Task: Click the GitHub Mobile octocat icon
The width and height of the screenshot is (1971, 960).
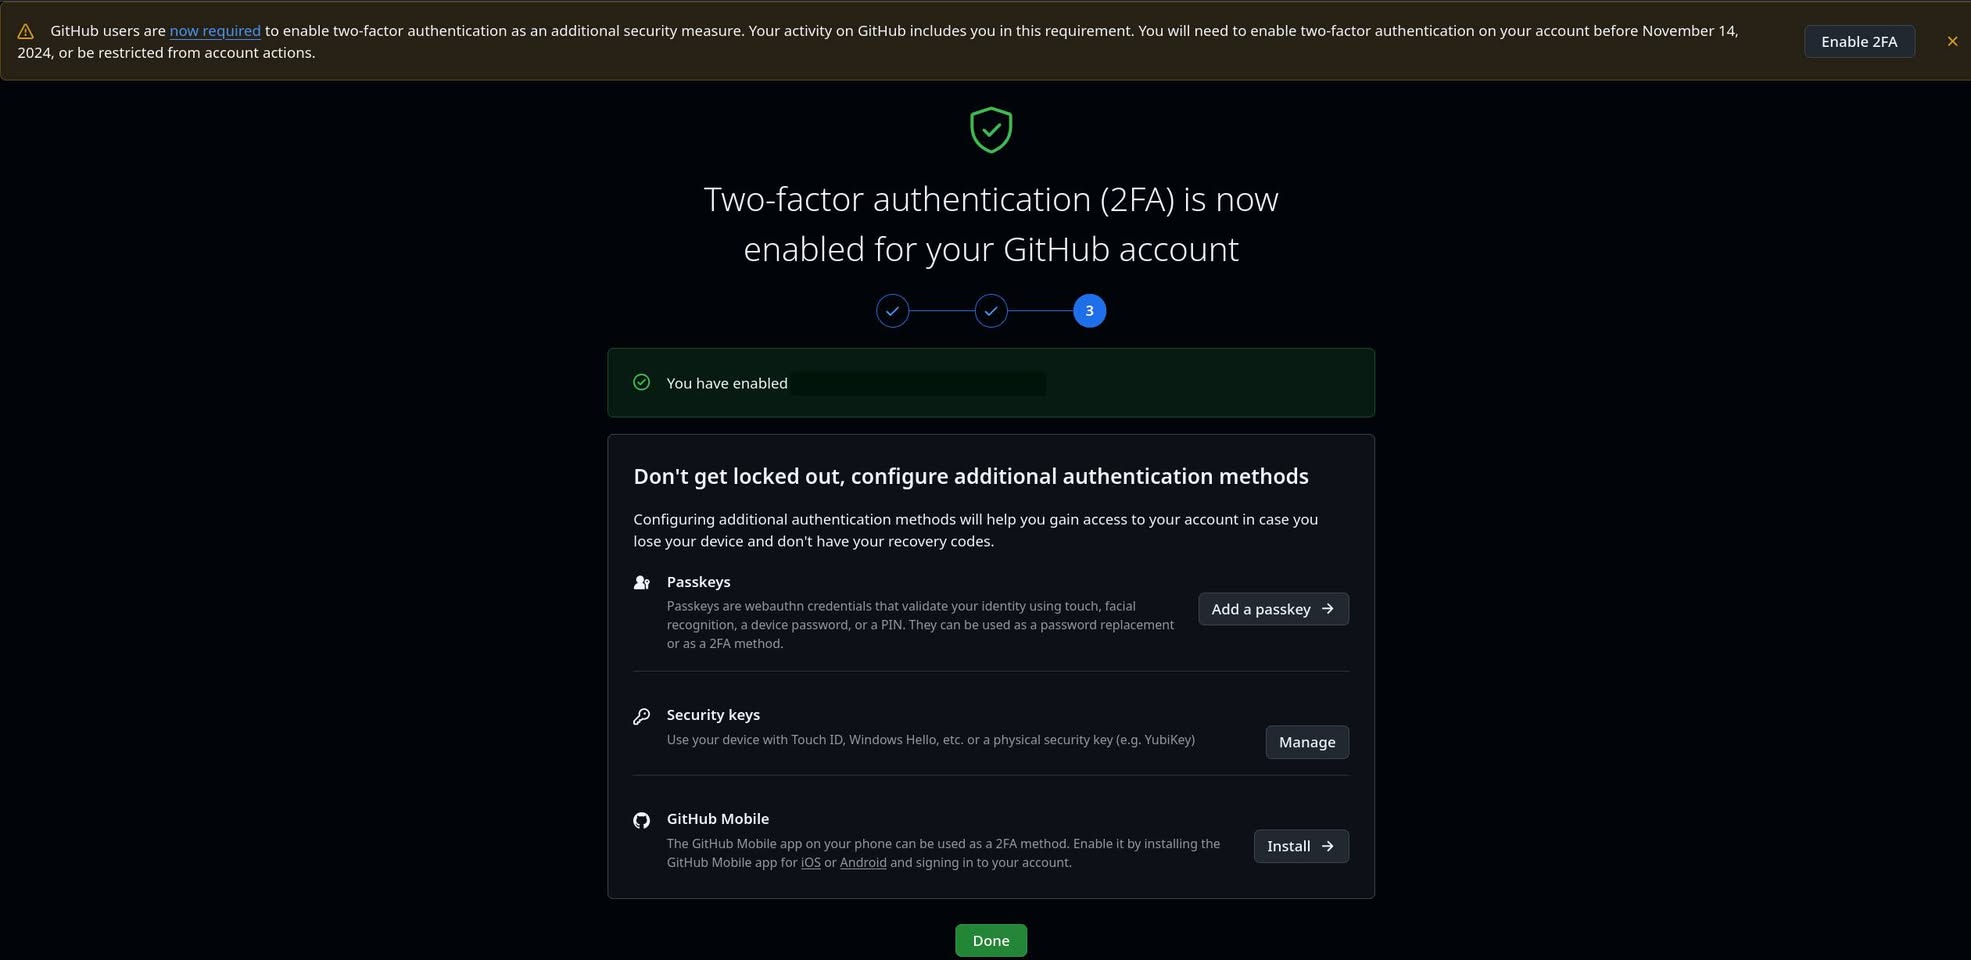Action: pyautogui.click(x=642, y=820)
